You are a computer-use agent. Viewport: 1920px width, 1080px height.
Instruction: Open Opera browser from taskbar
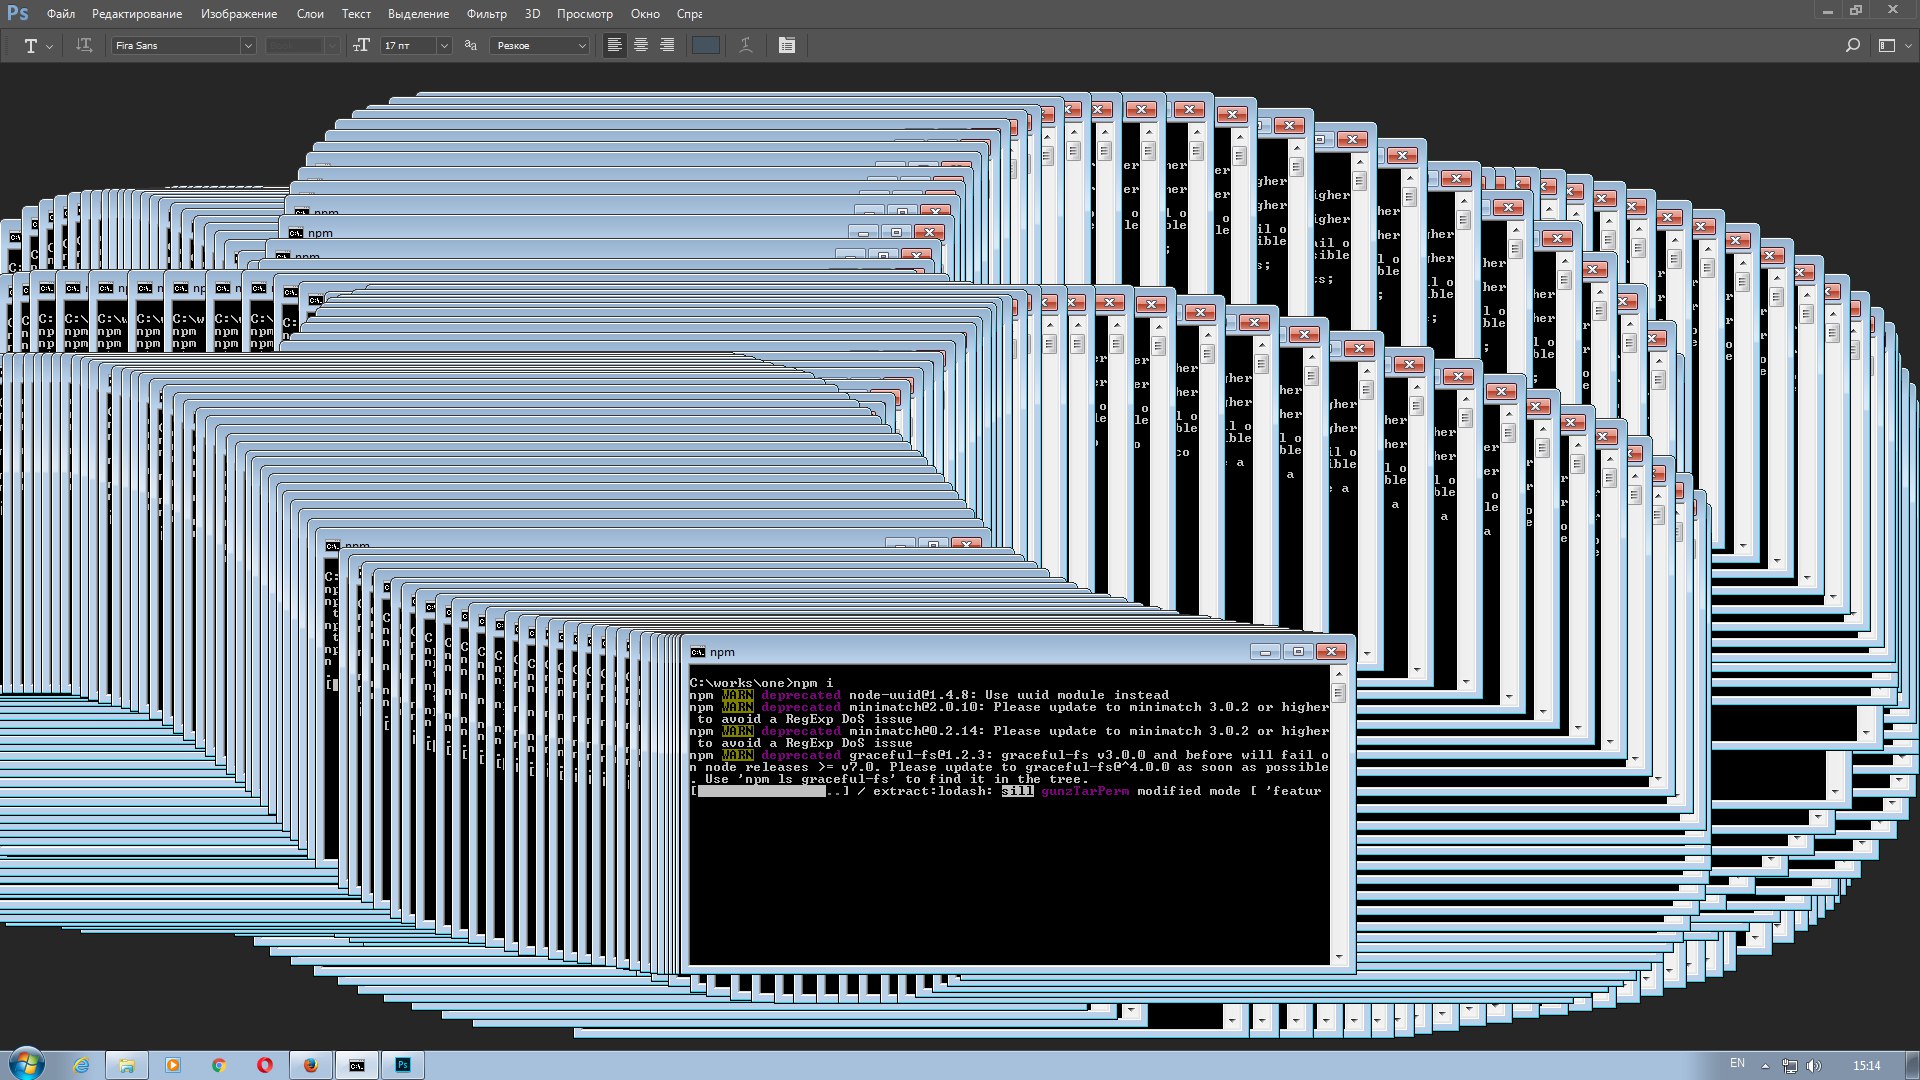265,1065
